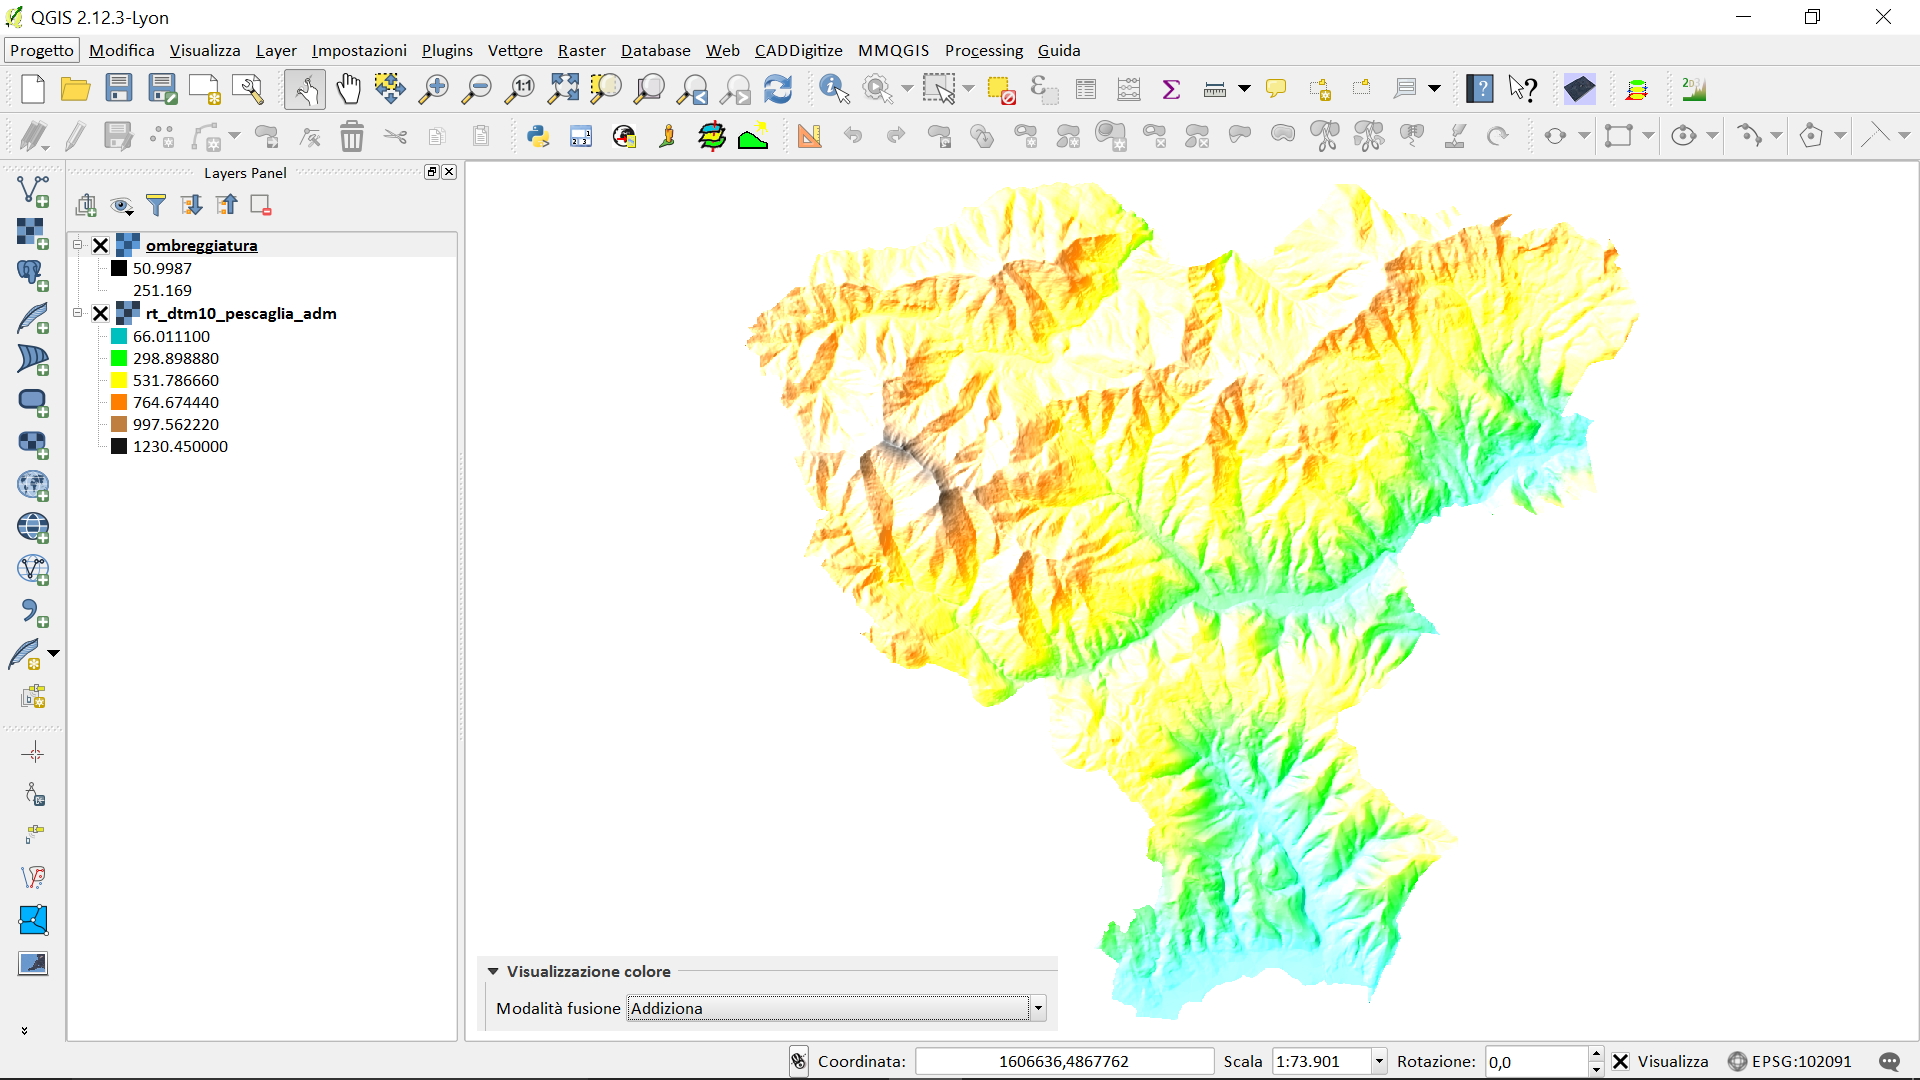Click EPSG:102091 CRS status button
The width and height of the screenshot is (1920, 1080).
(x=1790, y=1061)
